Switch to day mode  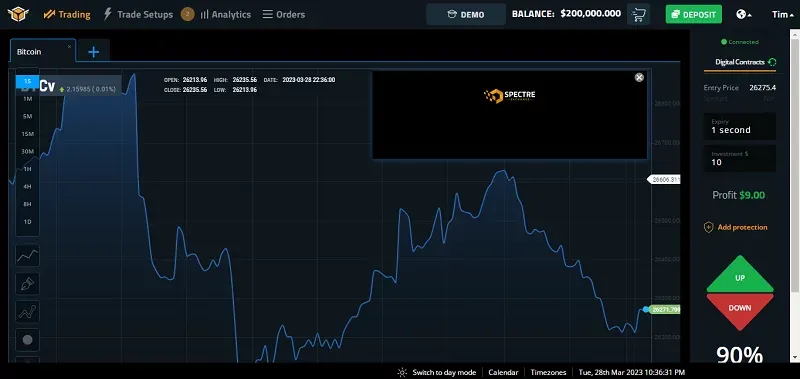pyautogui.click(x=437, y=372)
